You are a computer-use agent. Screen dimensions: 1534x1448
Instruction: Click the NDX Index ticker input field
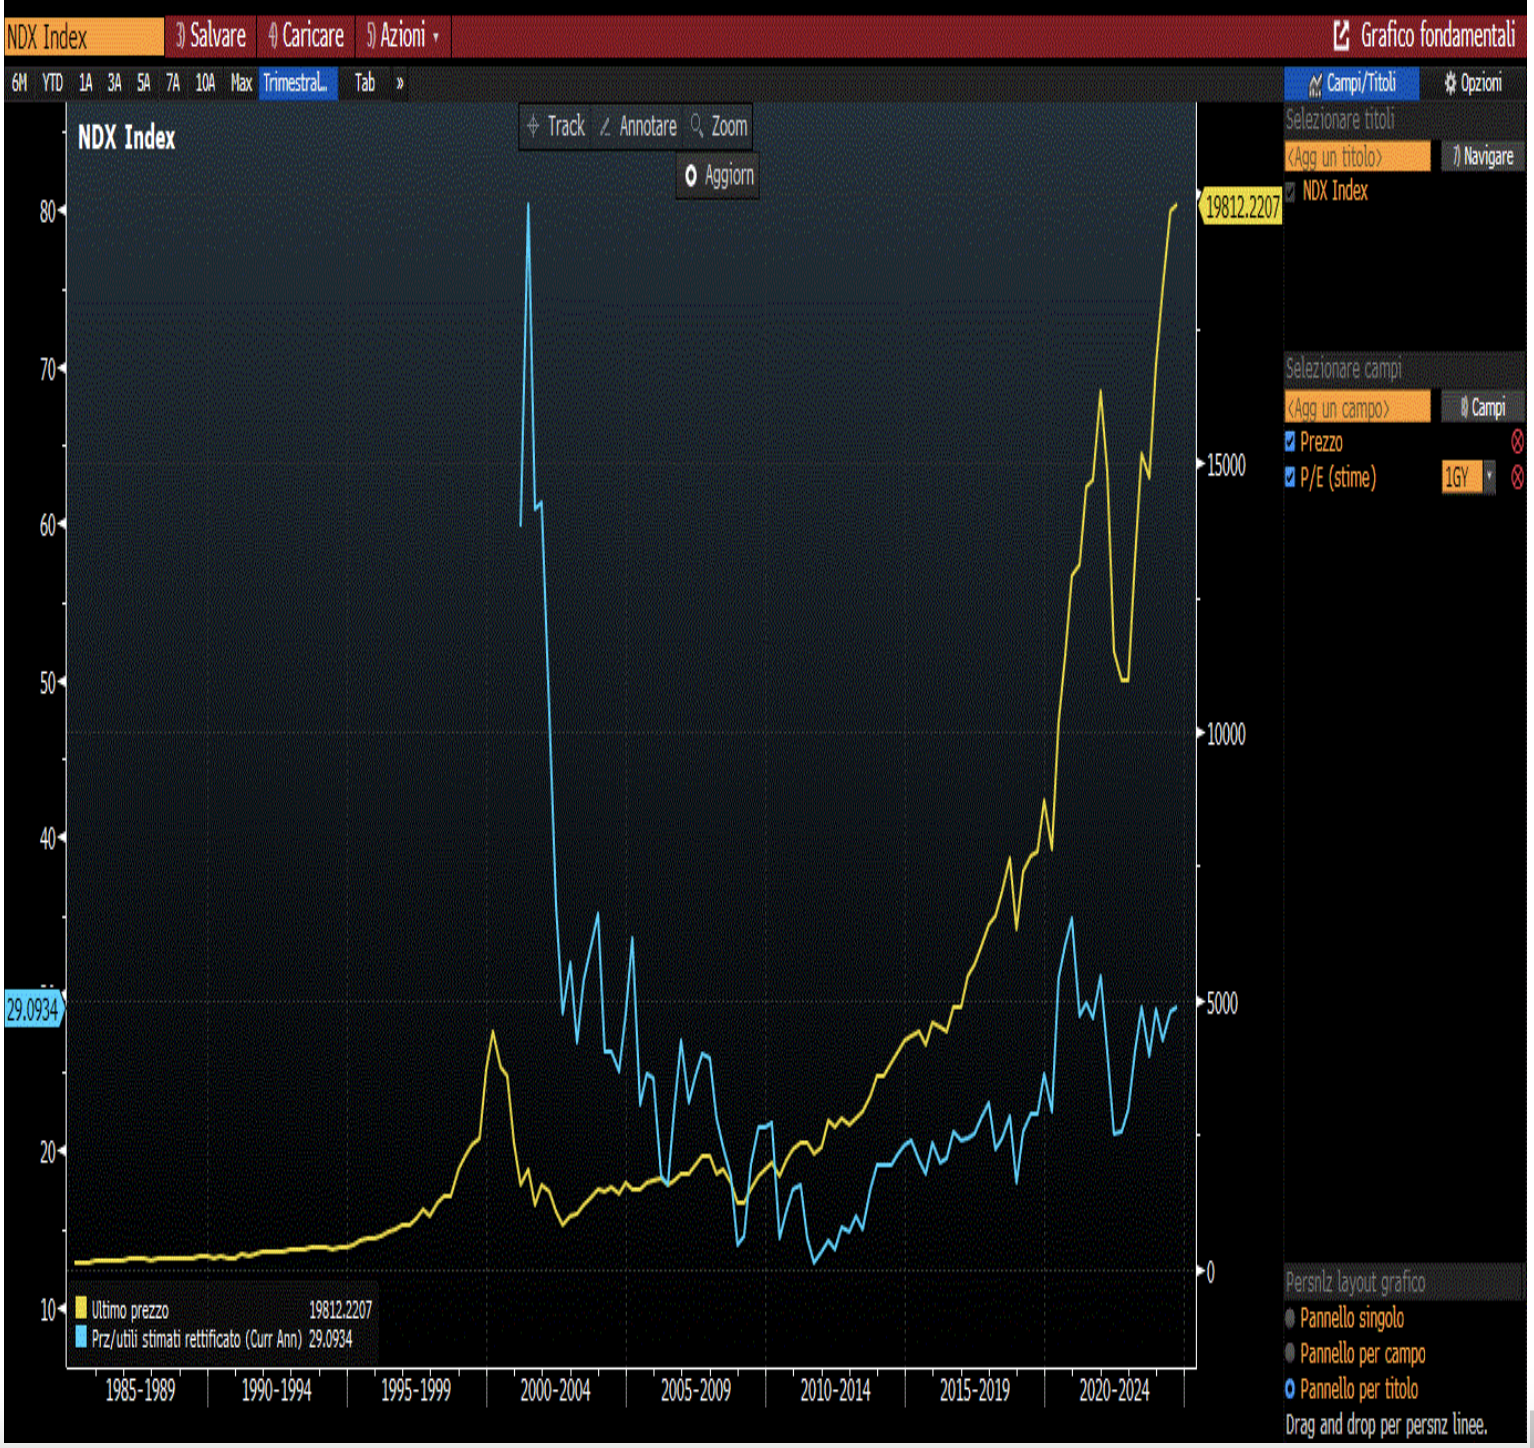84,37
